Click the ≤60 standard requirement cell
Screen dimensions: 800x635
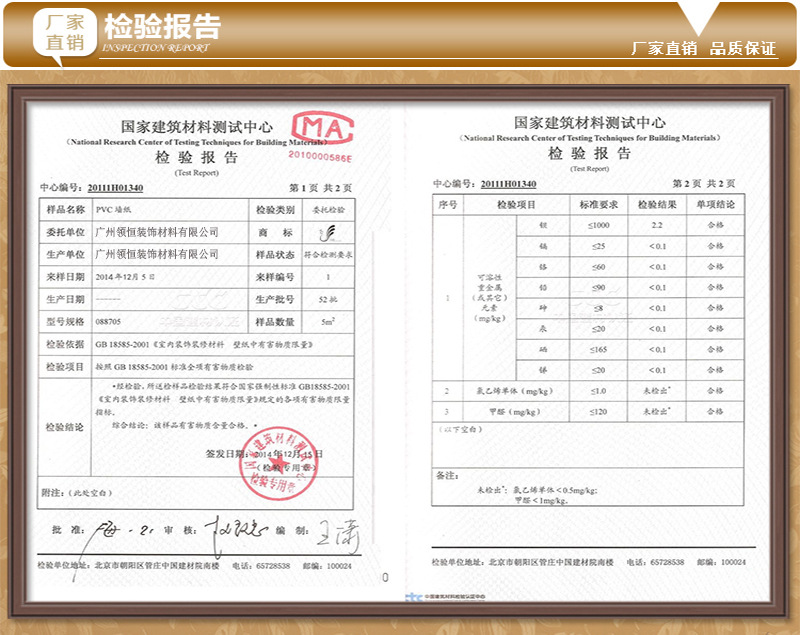(x=598, y=267)
